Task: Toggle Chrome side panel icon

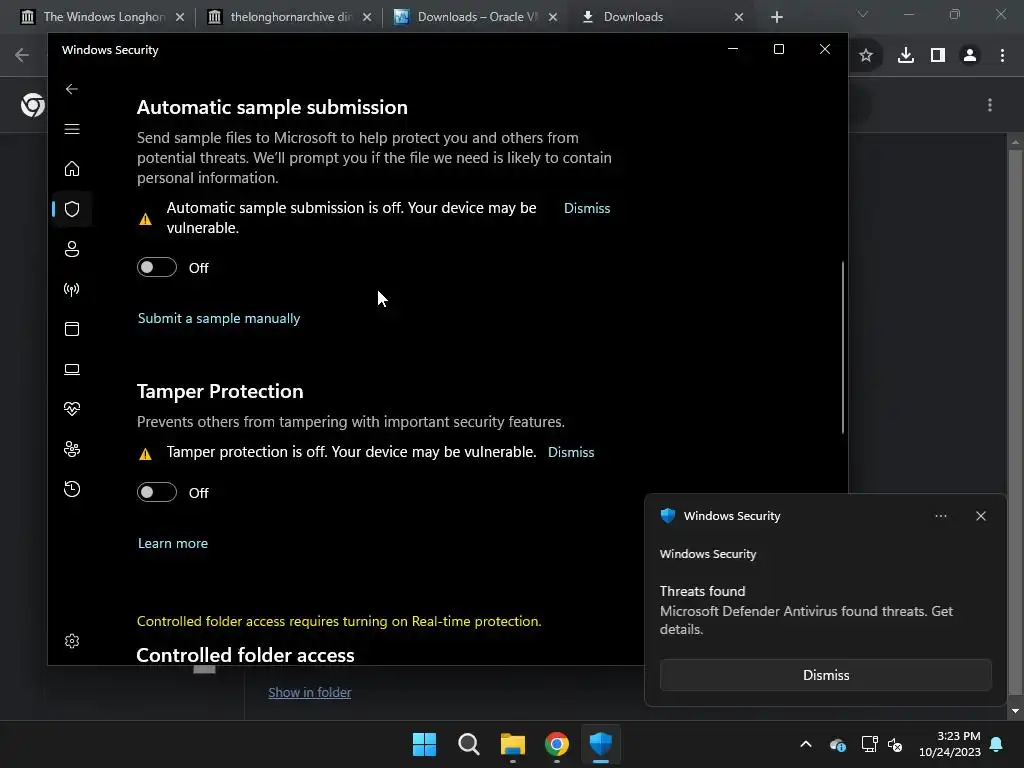Action: [938, 56]
